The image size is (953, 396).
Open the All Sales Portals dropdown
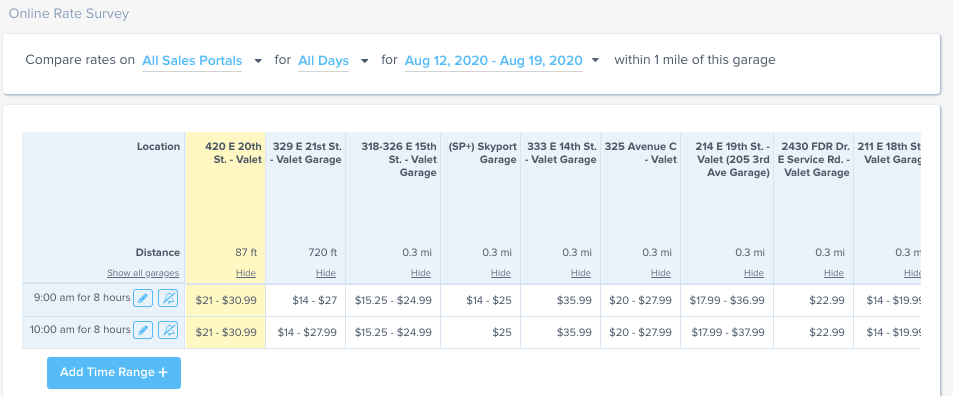click(192, 61)
